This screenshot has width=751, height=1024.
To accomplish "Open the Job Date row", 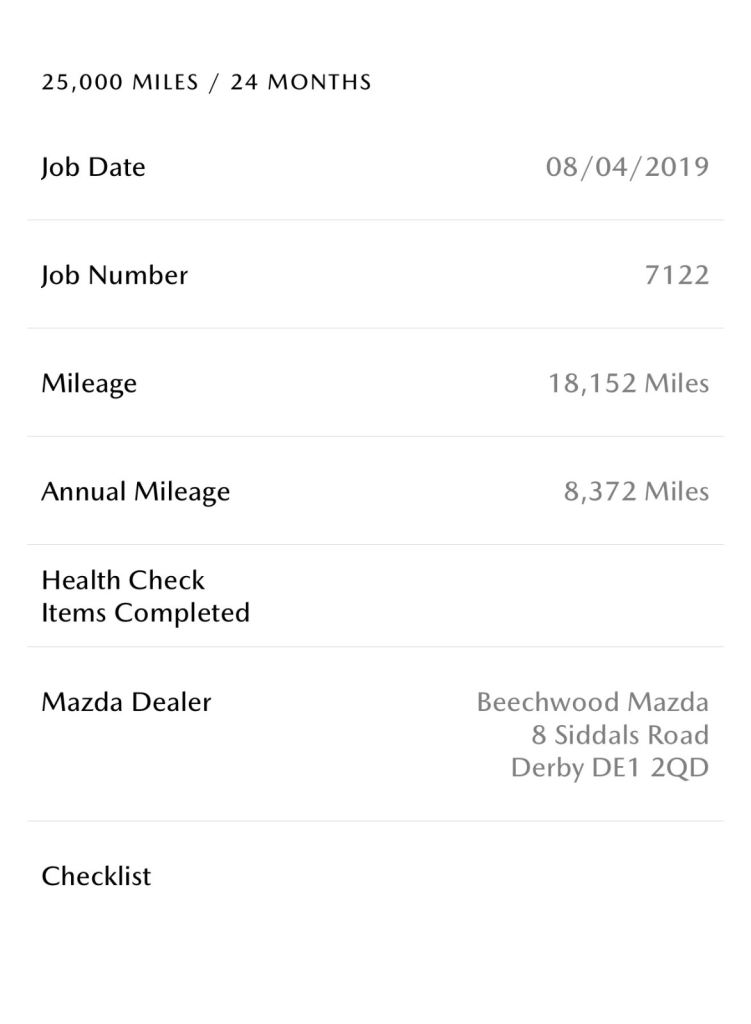I will tap(376, 167).
